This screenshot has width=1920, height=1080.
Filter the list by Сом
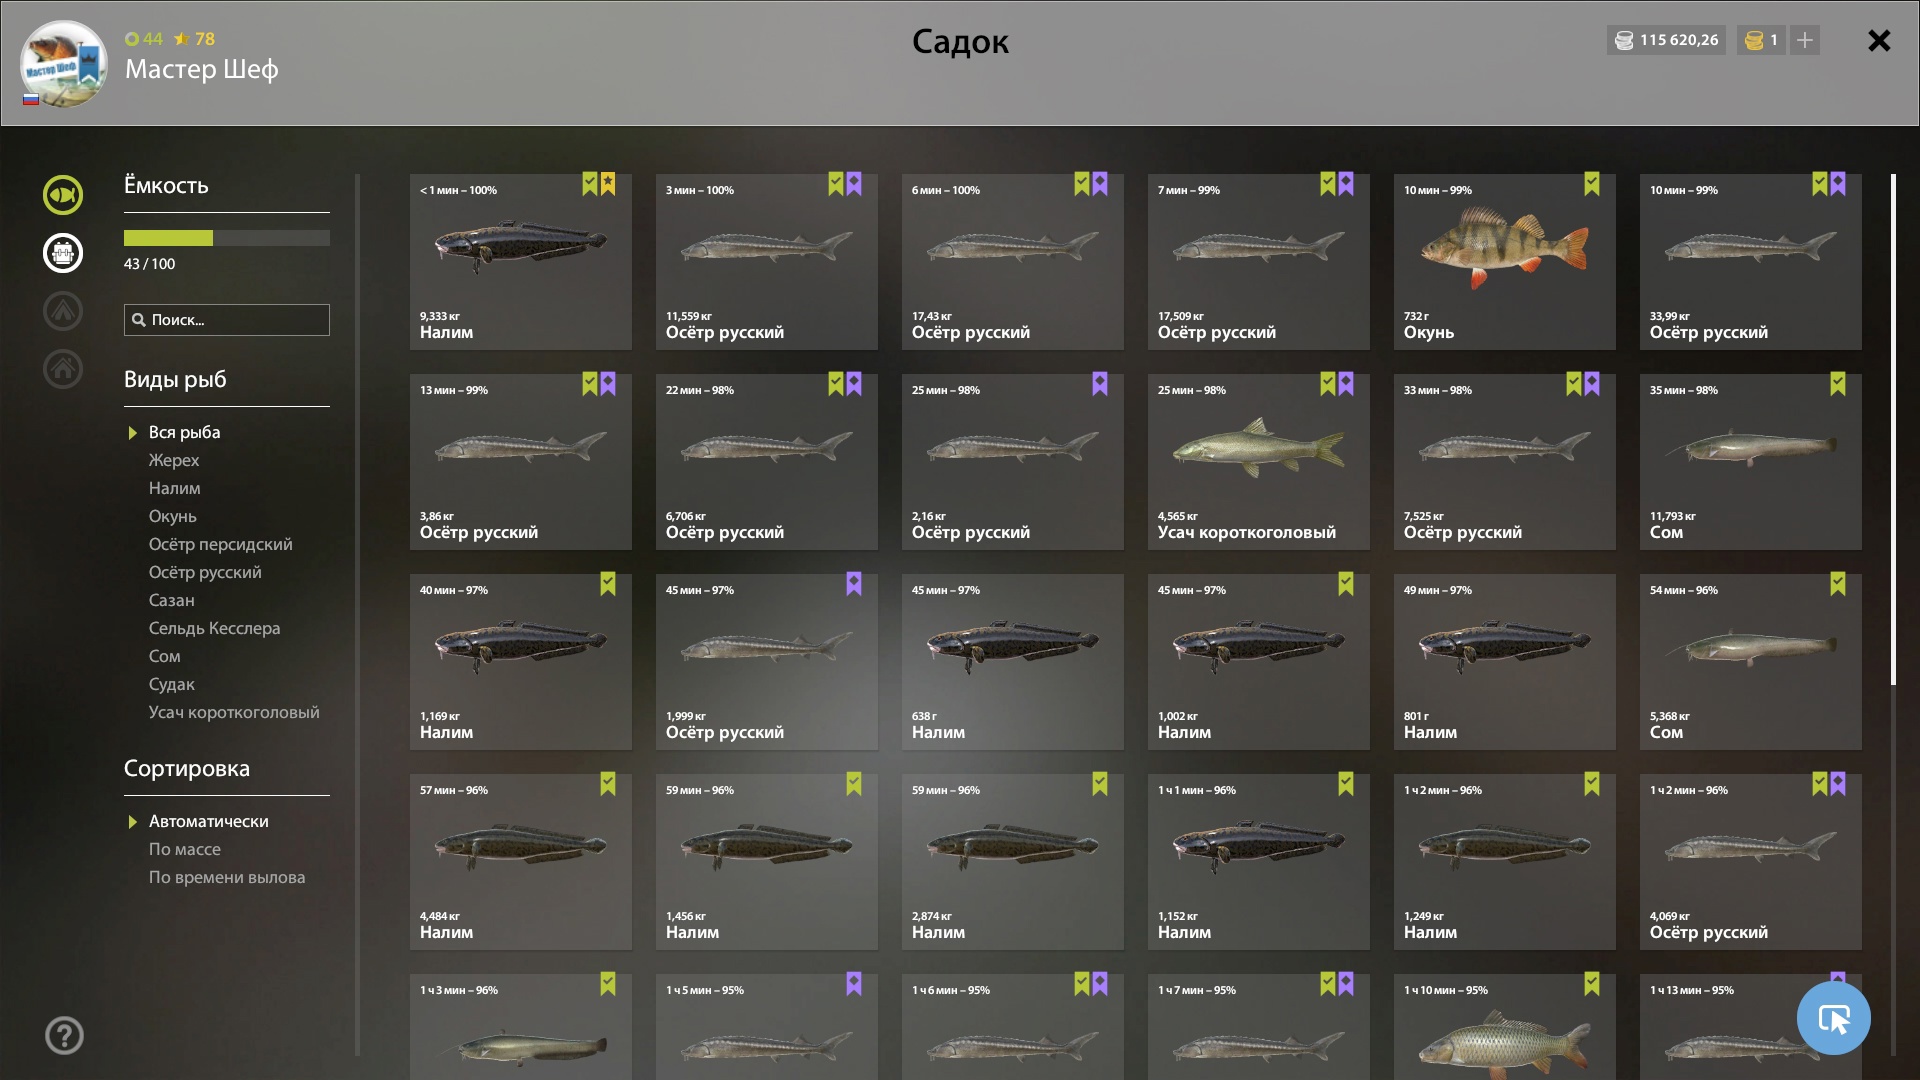coord(164,656)
